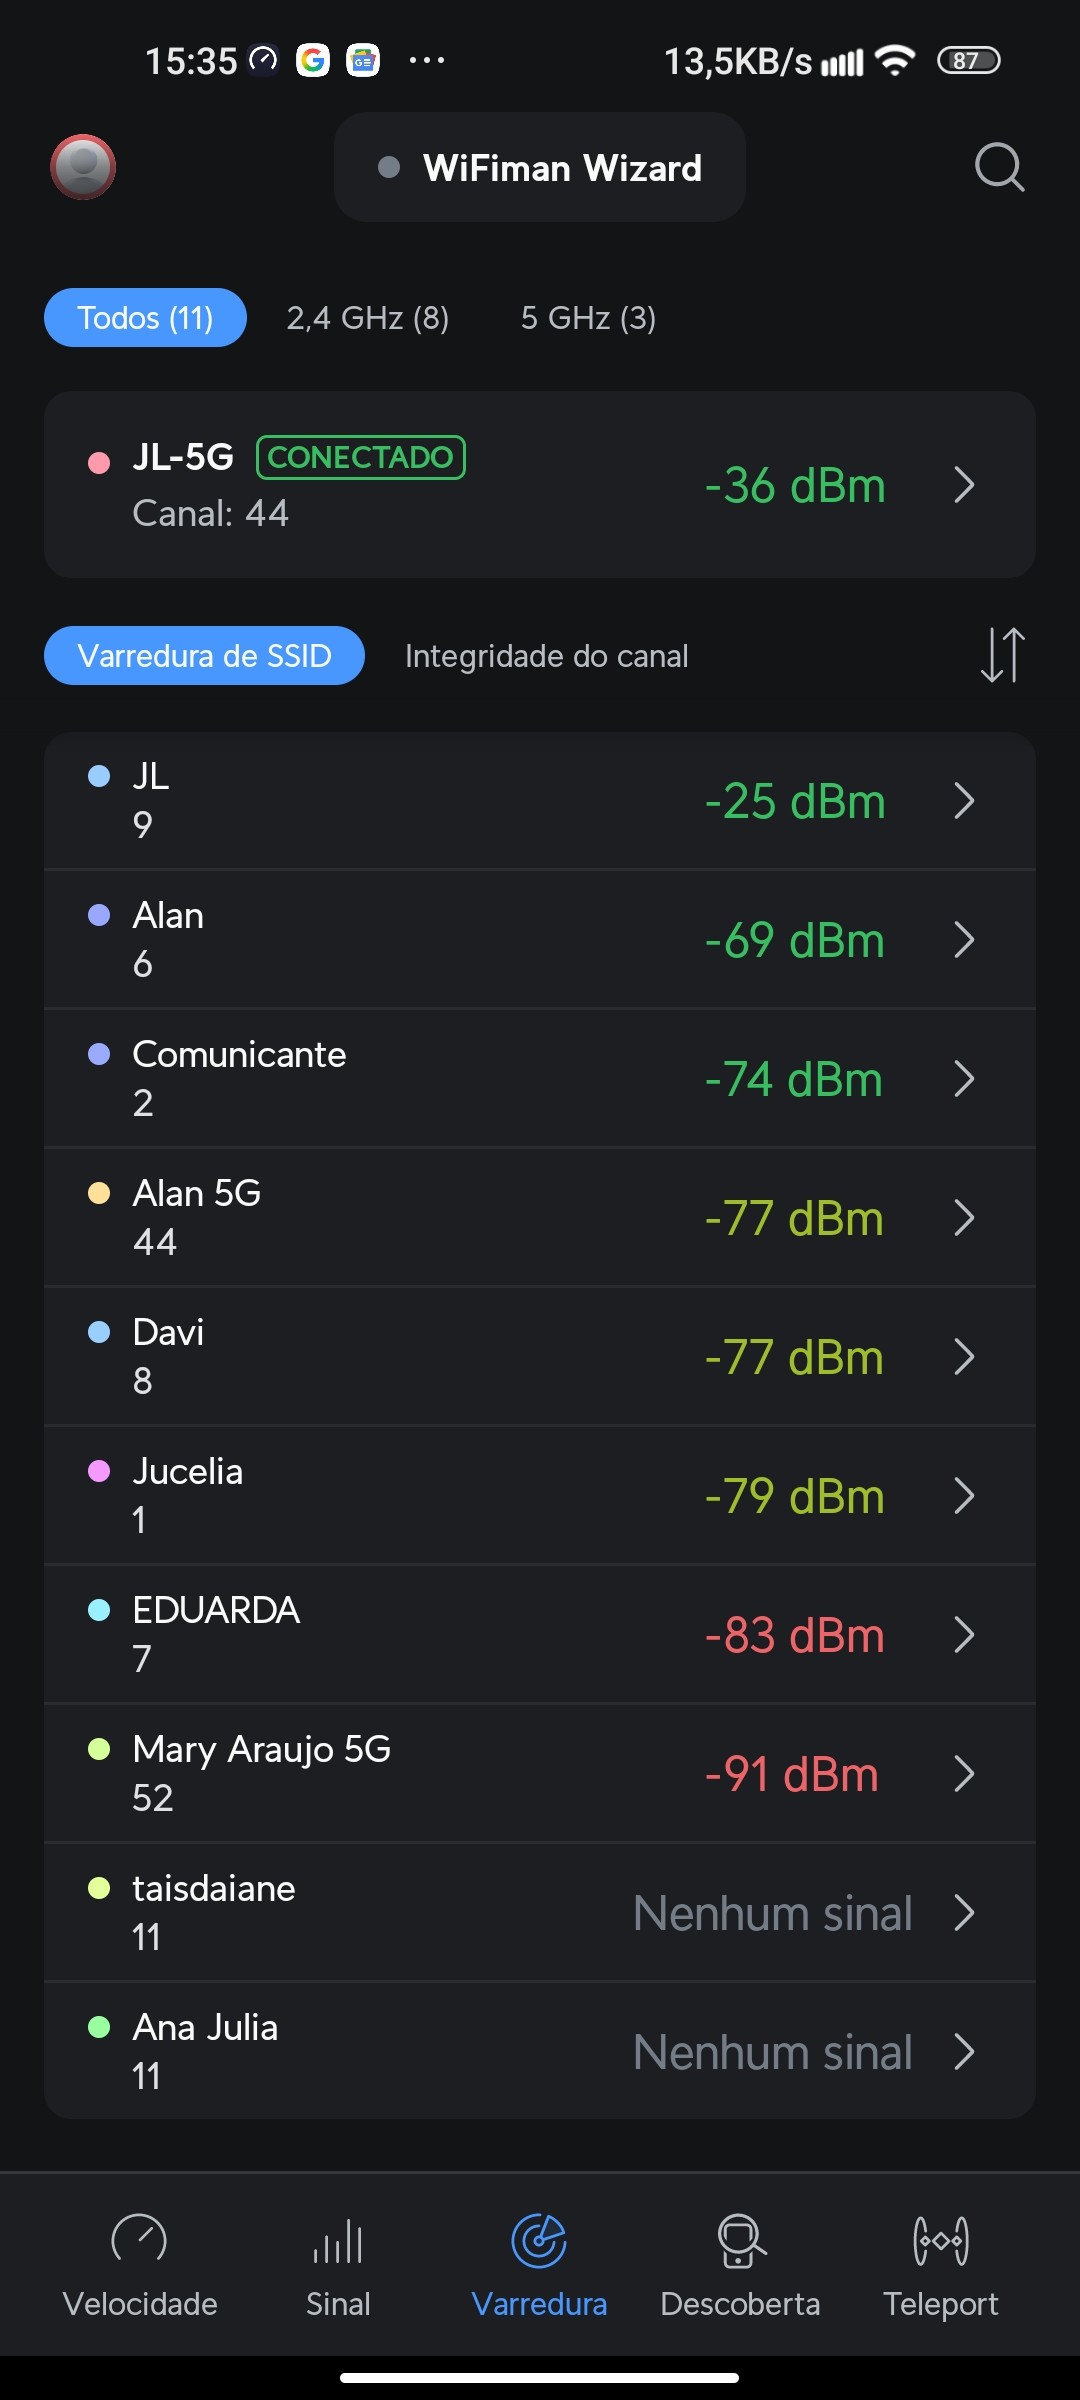Expand the EDUARDA network chevron
This screenshot has width=1080, height=2400.
(x=964, y=1635)
